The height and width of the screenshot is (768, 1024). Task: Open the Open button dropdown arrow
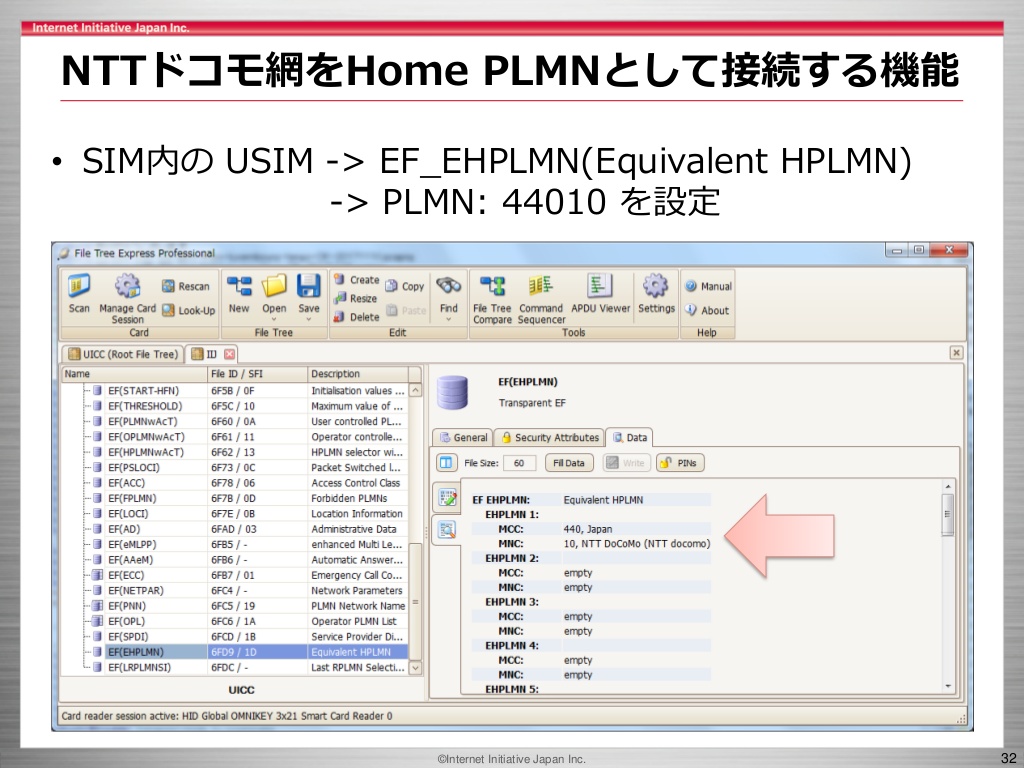coord(274,319)
